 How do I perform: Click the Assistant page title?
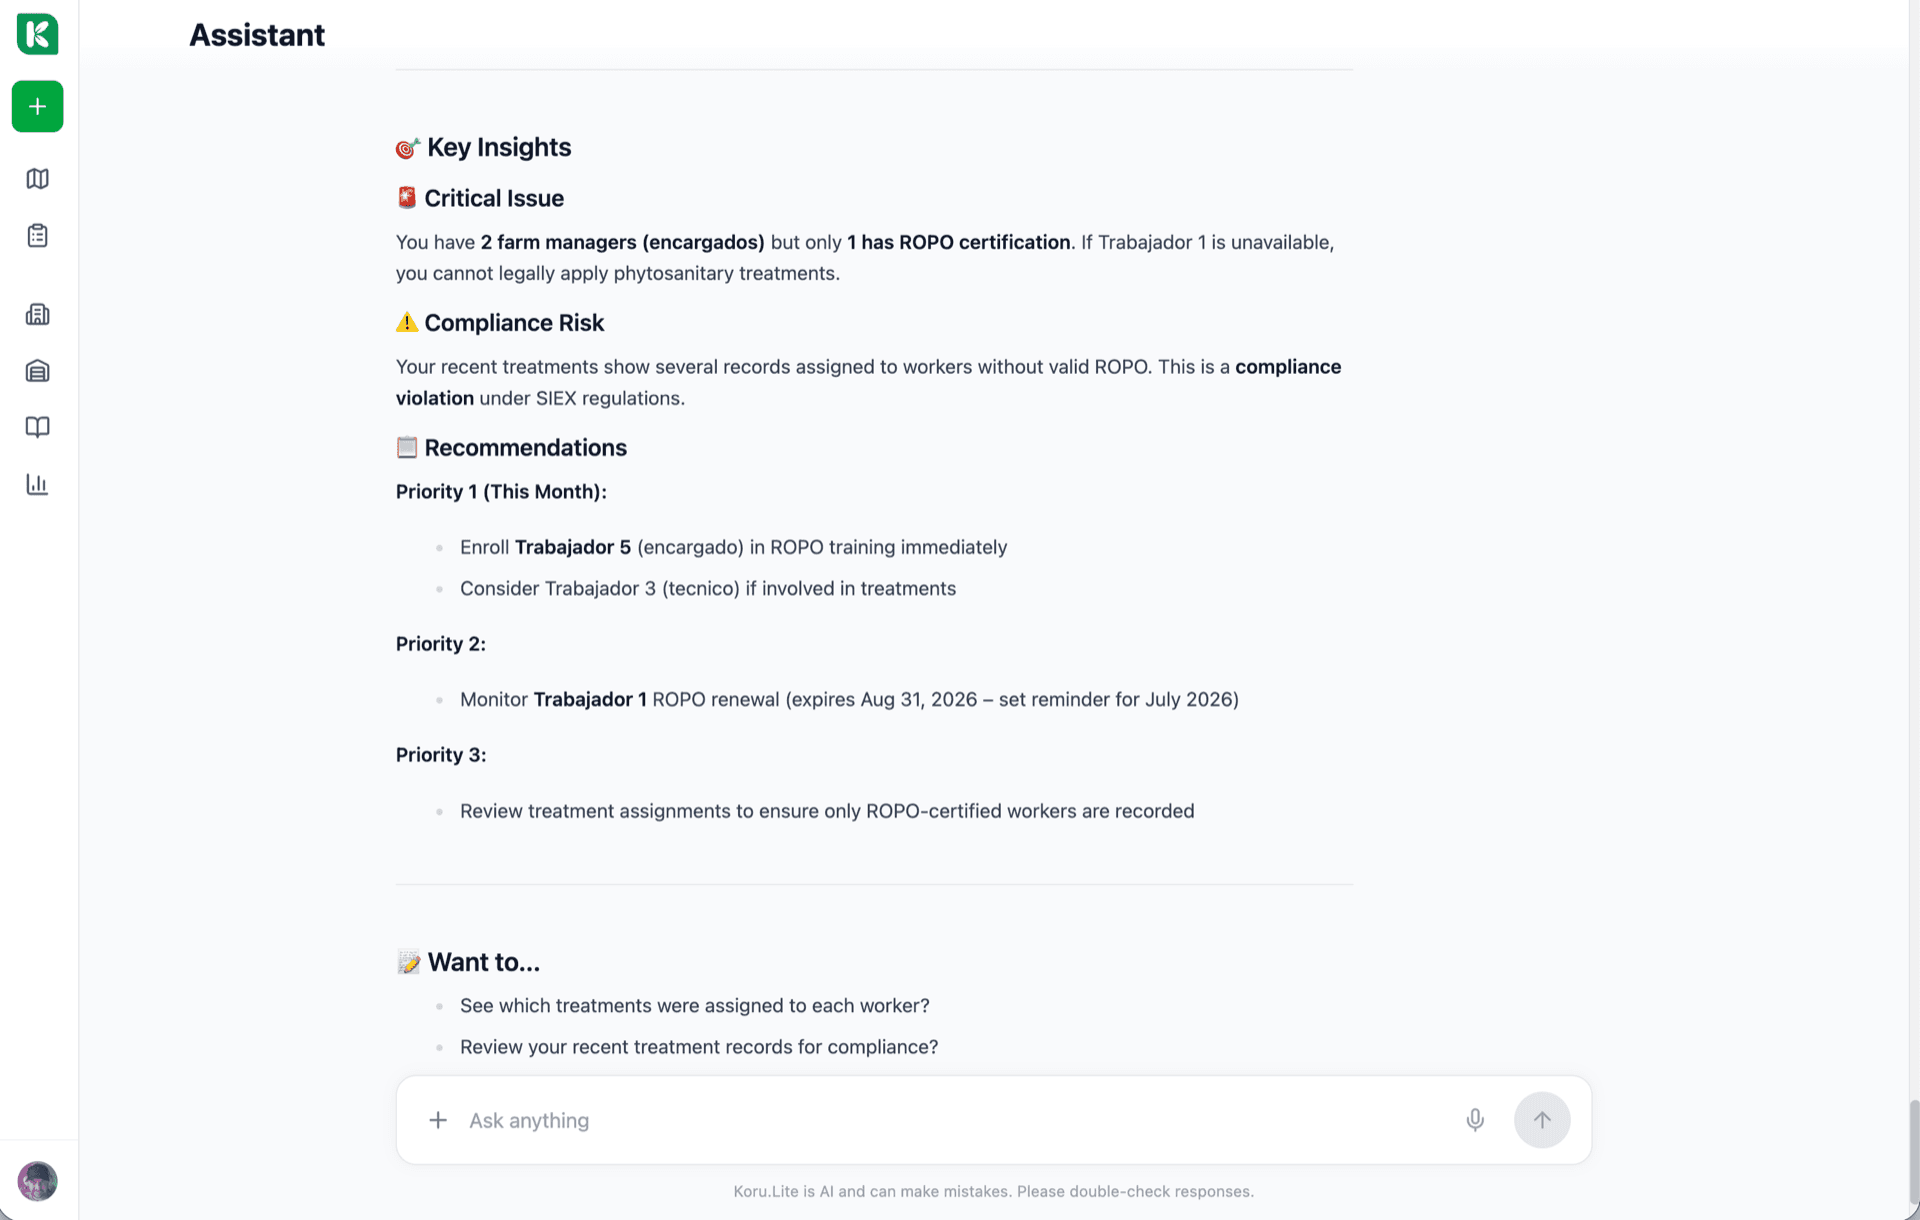tap(256, 34)
